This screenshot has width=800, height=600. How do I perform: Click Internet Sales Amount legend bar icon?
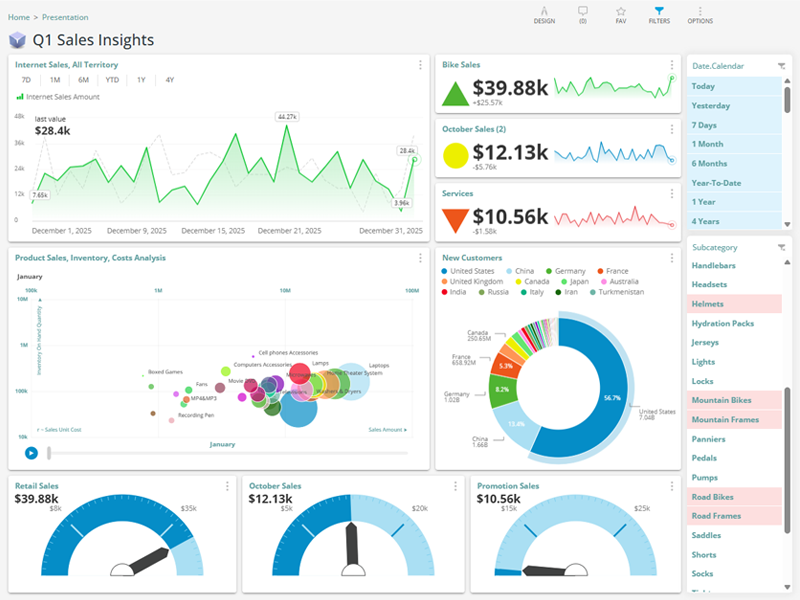tap(20, 96)
